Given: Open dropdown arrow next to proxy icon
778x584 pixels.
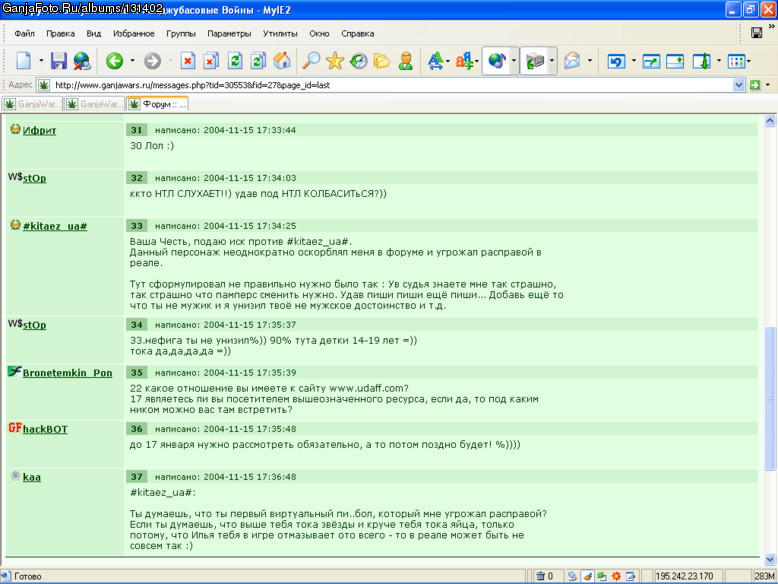Looking at the screenshot, I should coord(552,61).
